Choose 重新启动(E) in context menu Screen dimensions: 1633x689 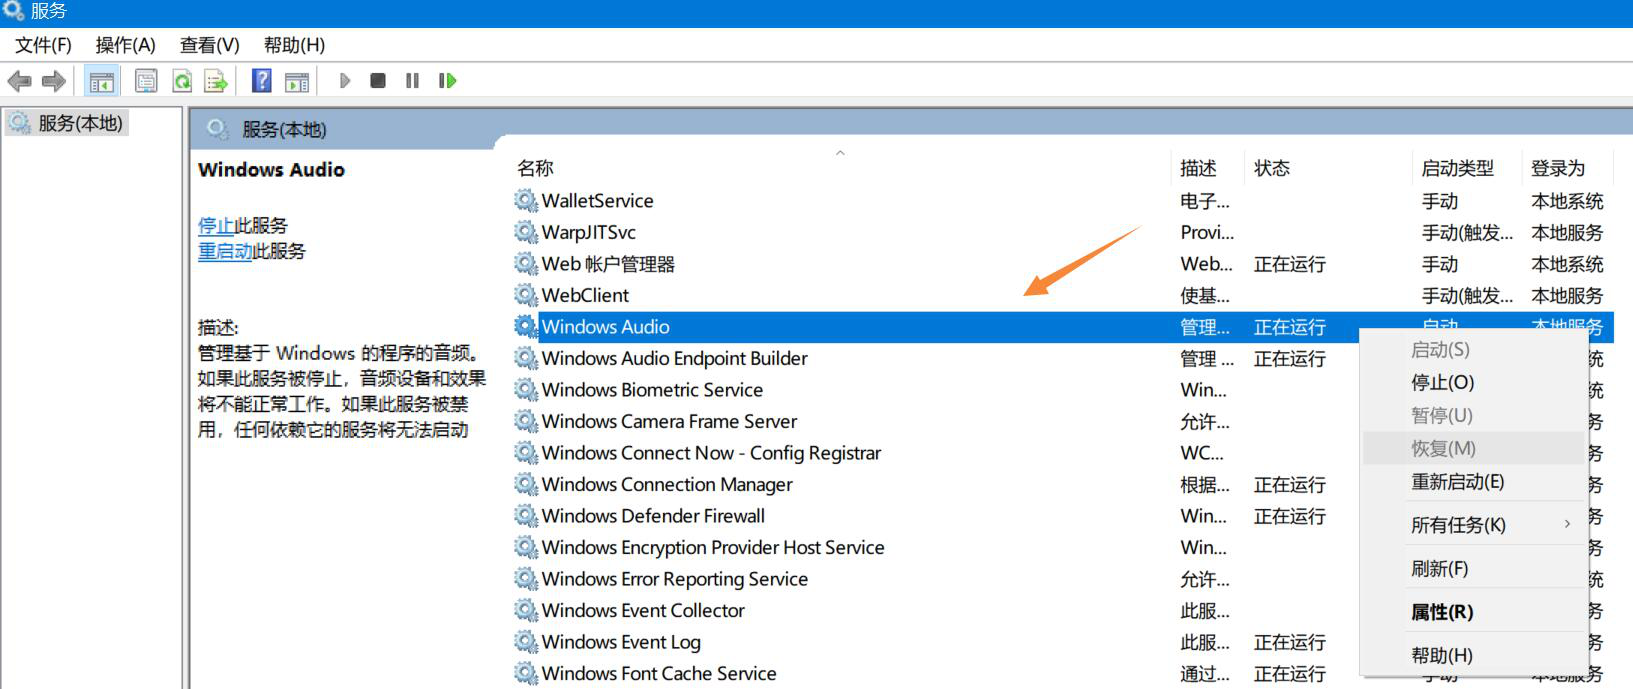(1474, 482)
